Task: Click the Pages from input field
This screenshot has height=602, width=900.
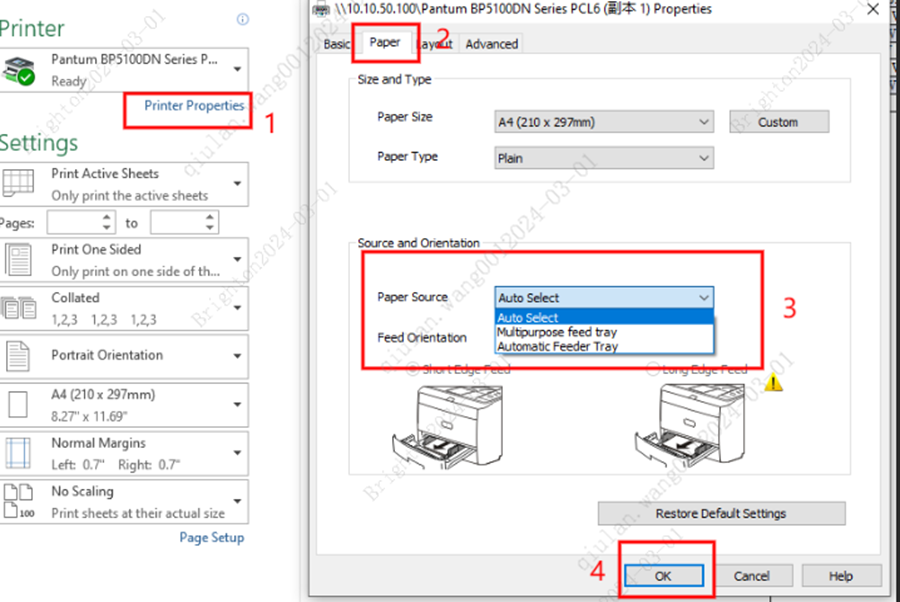Action: point(74,223)
